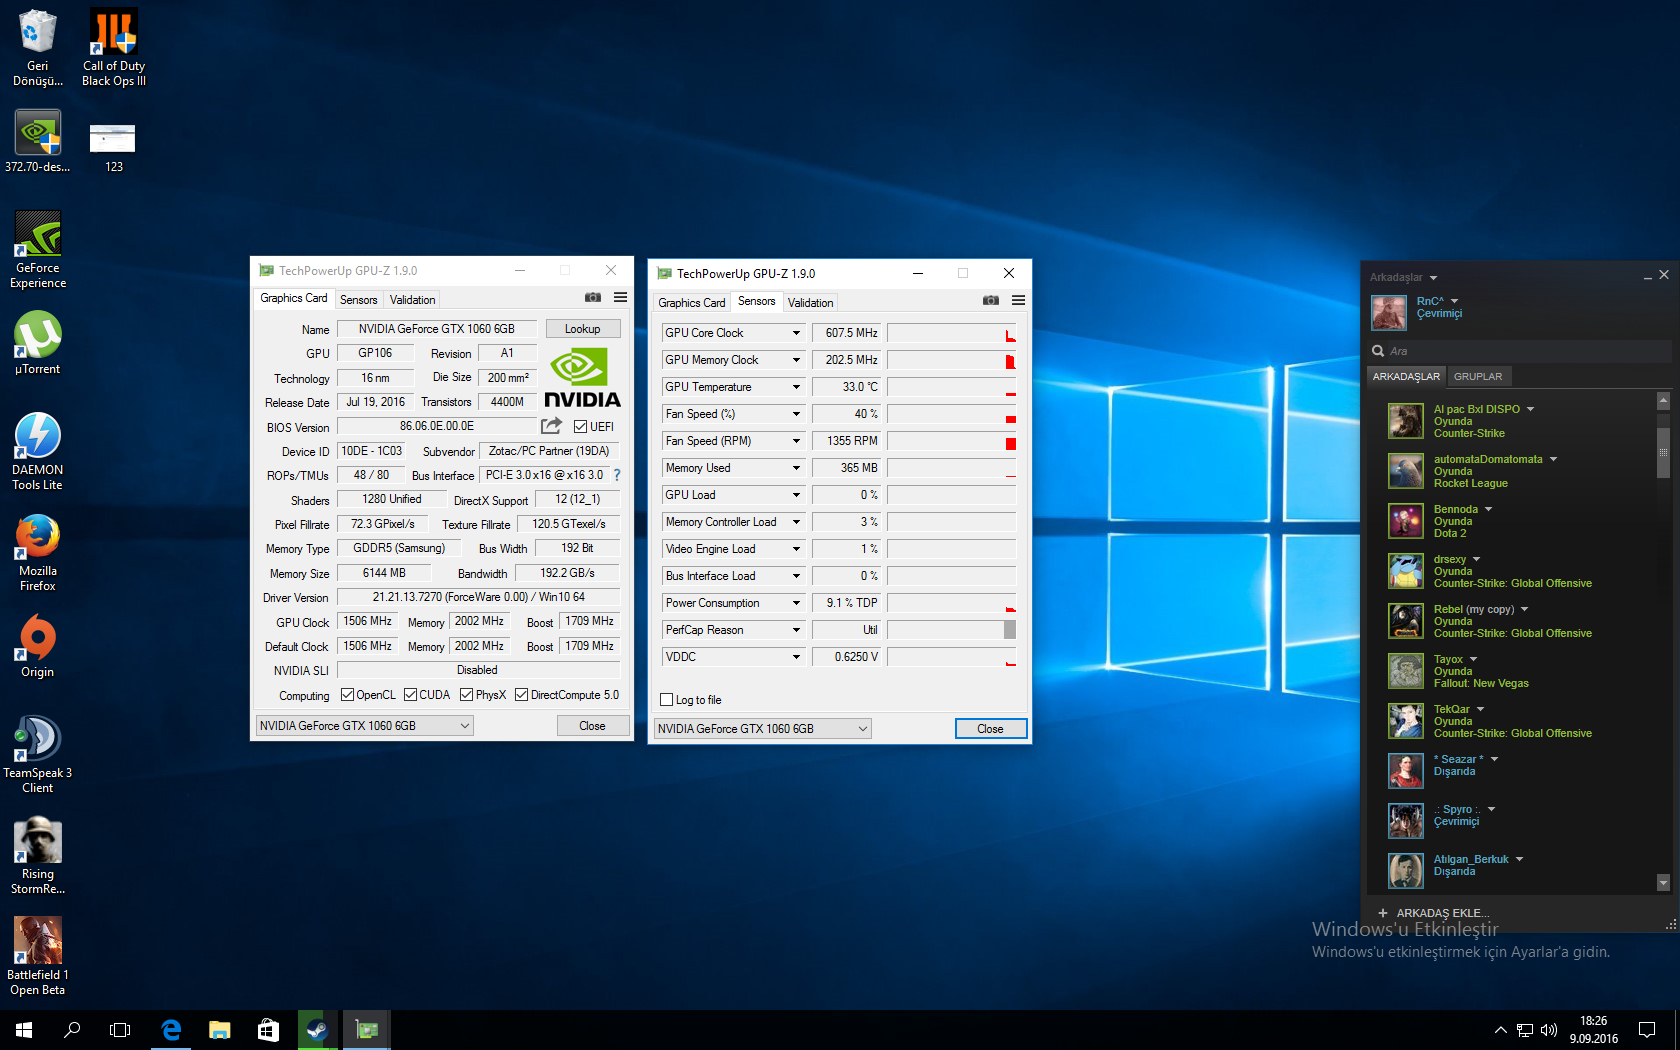
Task: Expand VDDC sensor dropdown
Action: point(796,657)
